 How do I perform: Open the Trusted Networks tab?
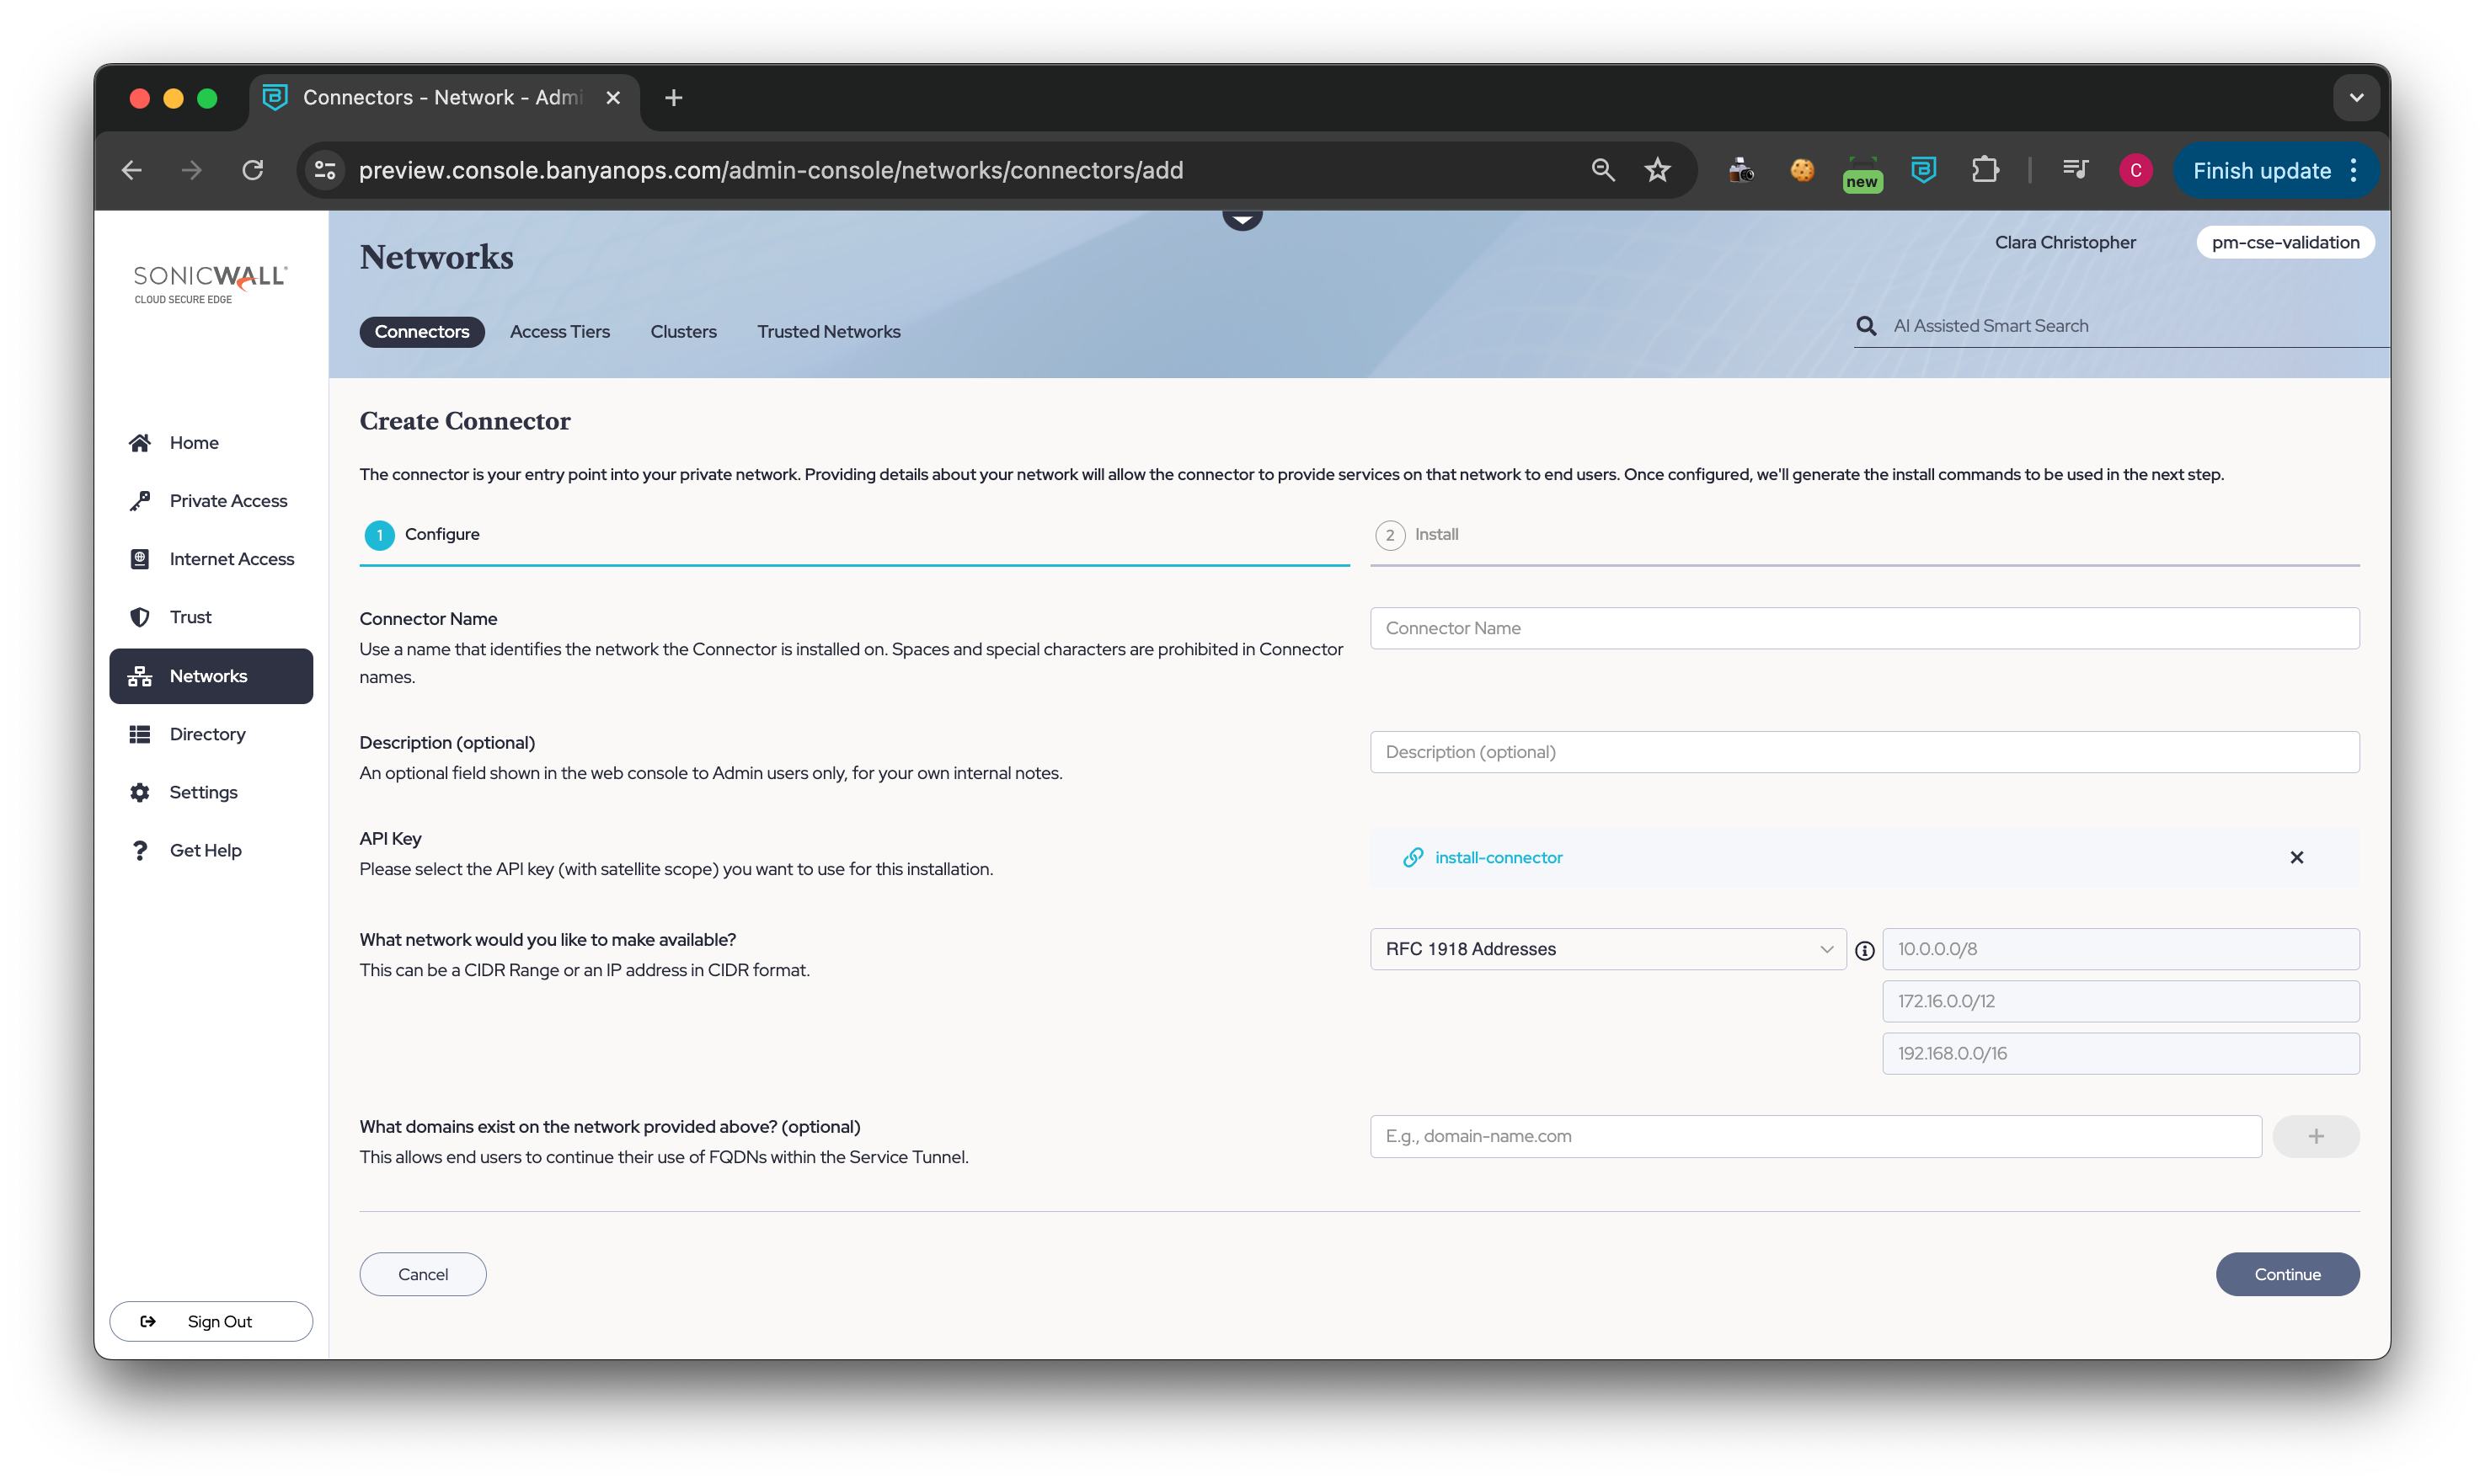[828, 332]
